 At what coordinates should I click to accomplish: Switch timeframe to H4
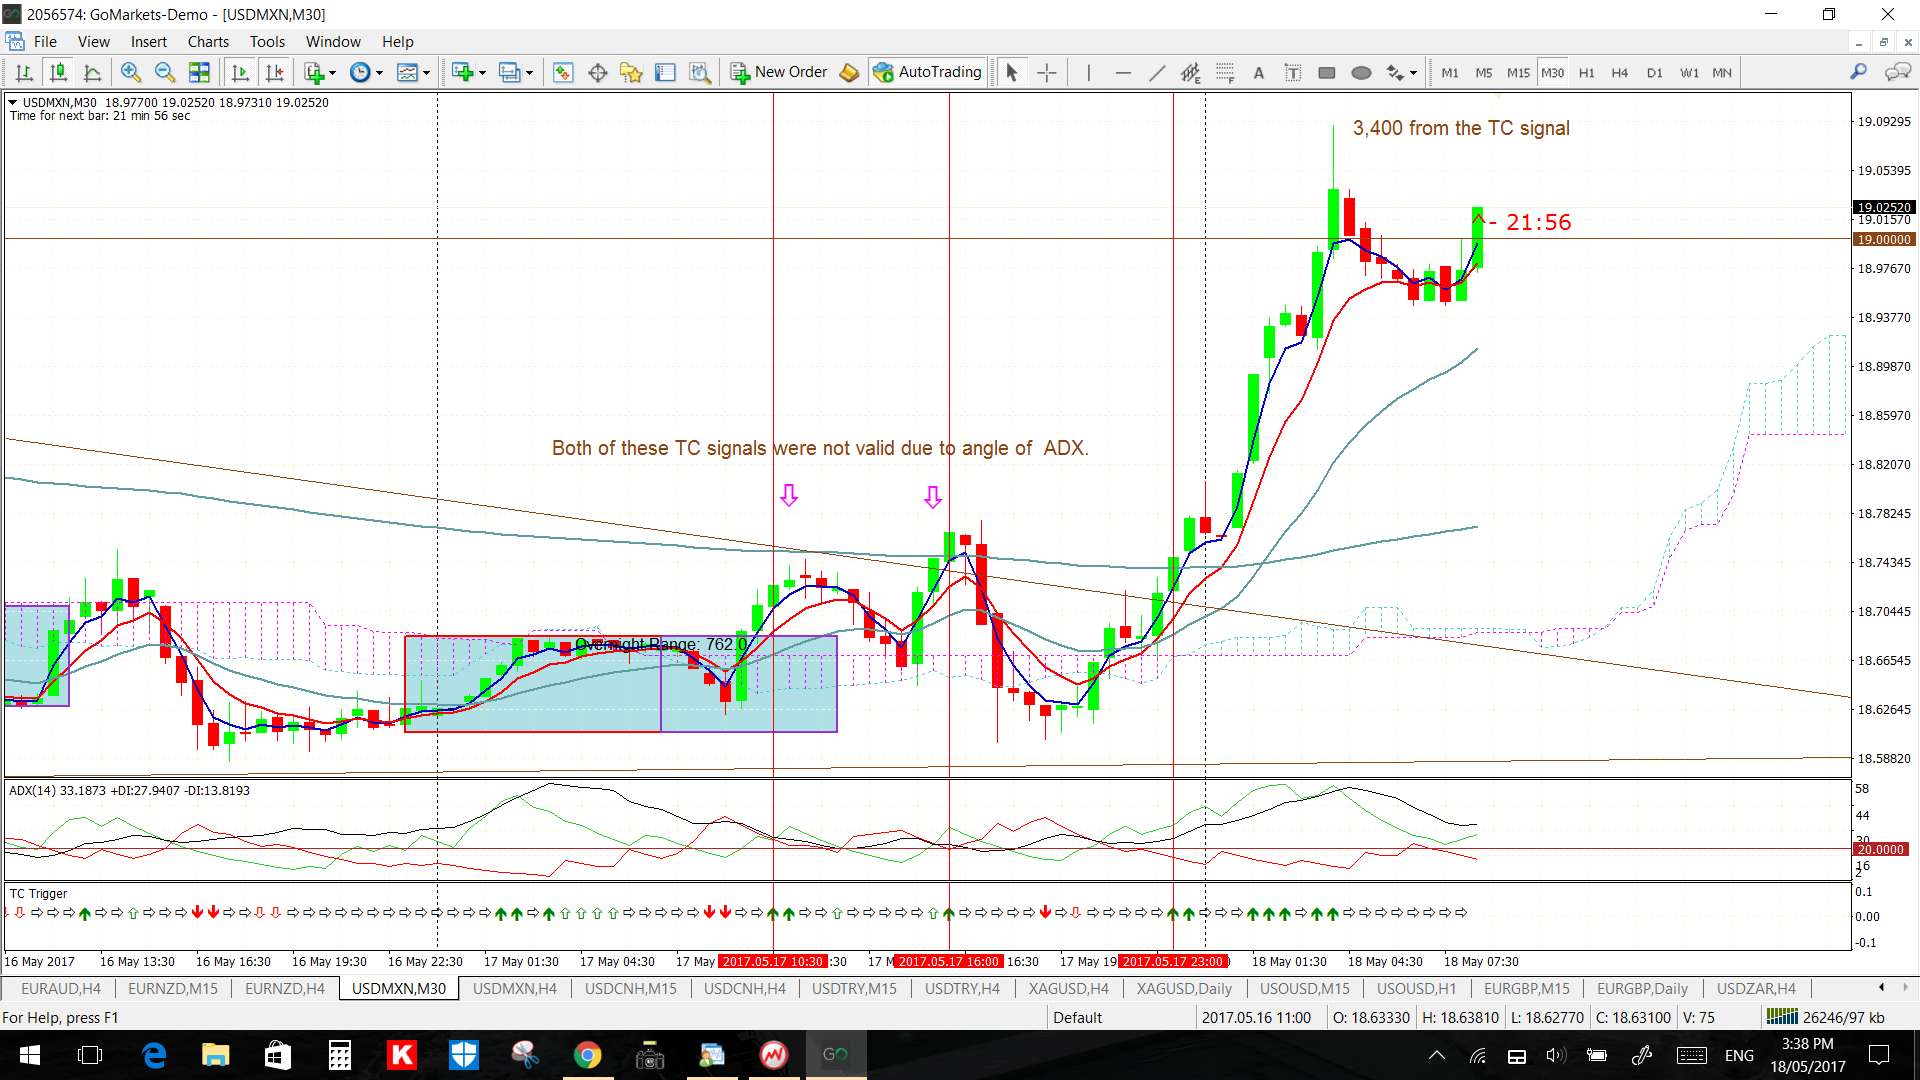(x=1620, y=73)
